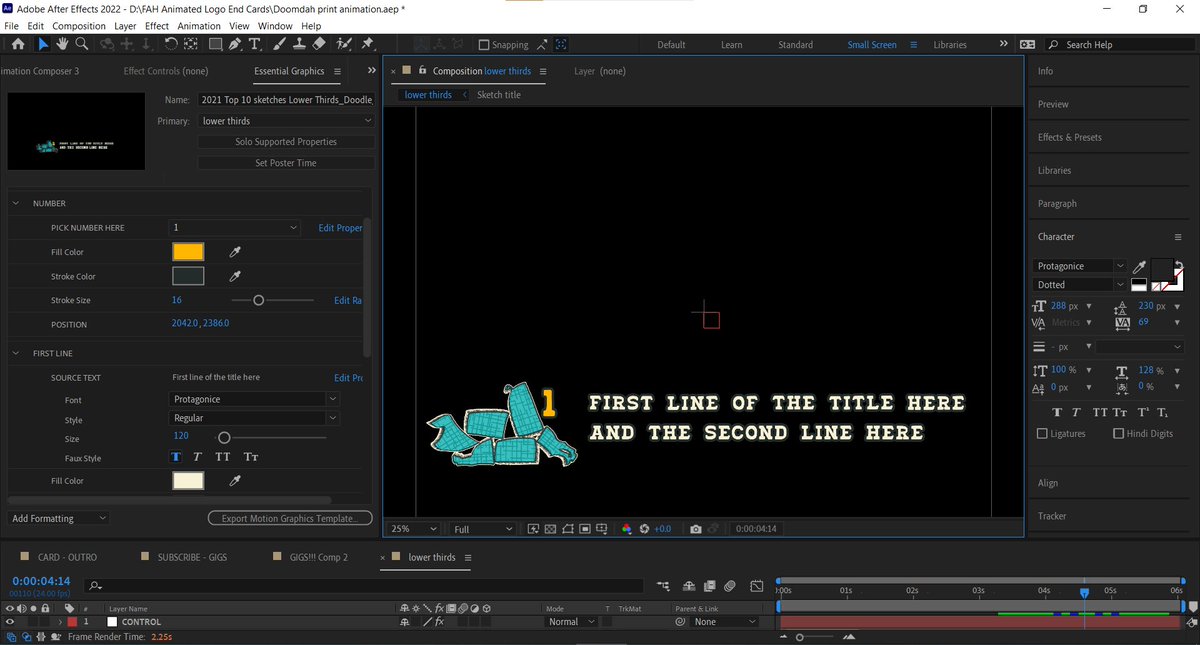Reset exposure icon in viewer
Image resolution: width=1200 pixels, height=645 pixels.
tap(645, 529)
